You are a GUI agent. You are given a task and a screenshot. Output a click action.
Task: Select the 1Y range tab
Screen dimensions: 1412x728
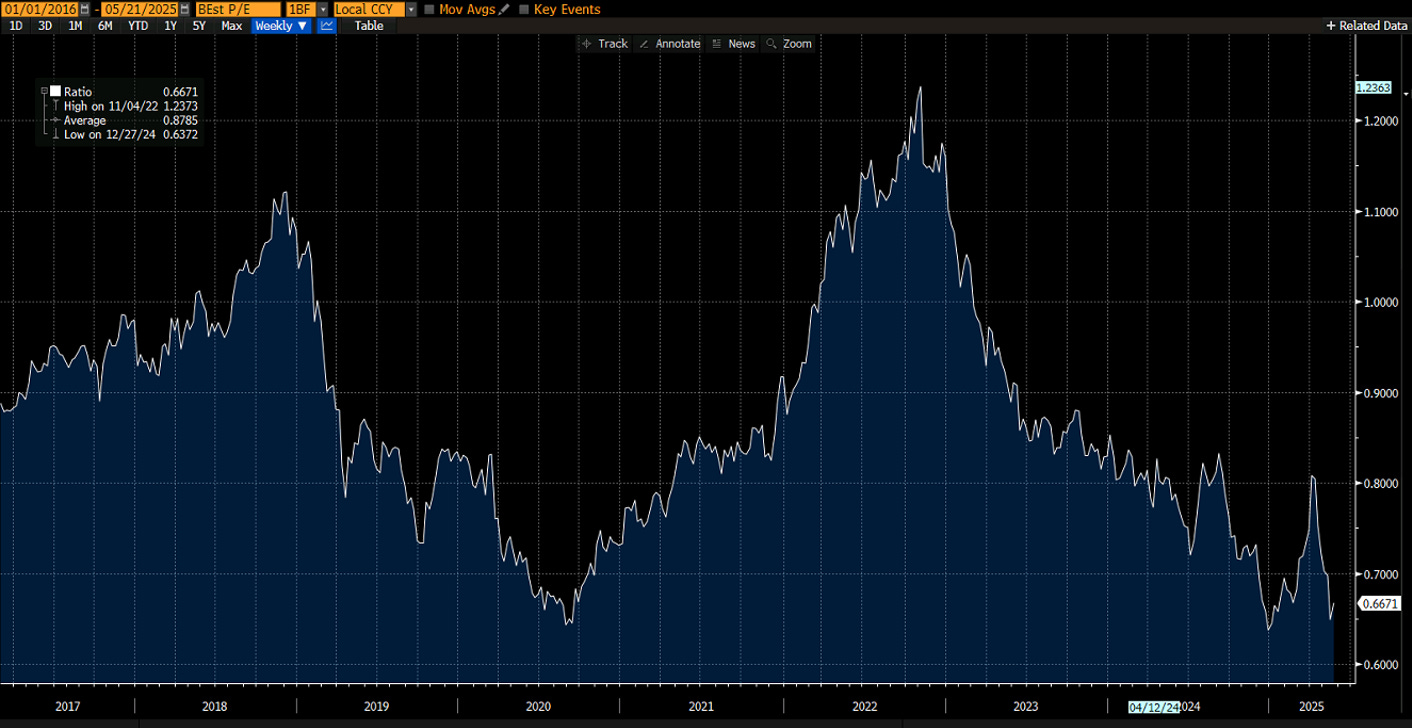tap(170, 26)
